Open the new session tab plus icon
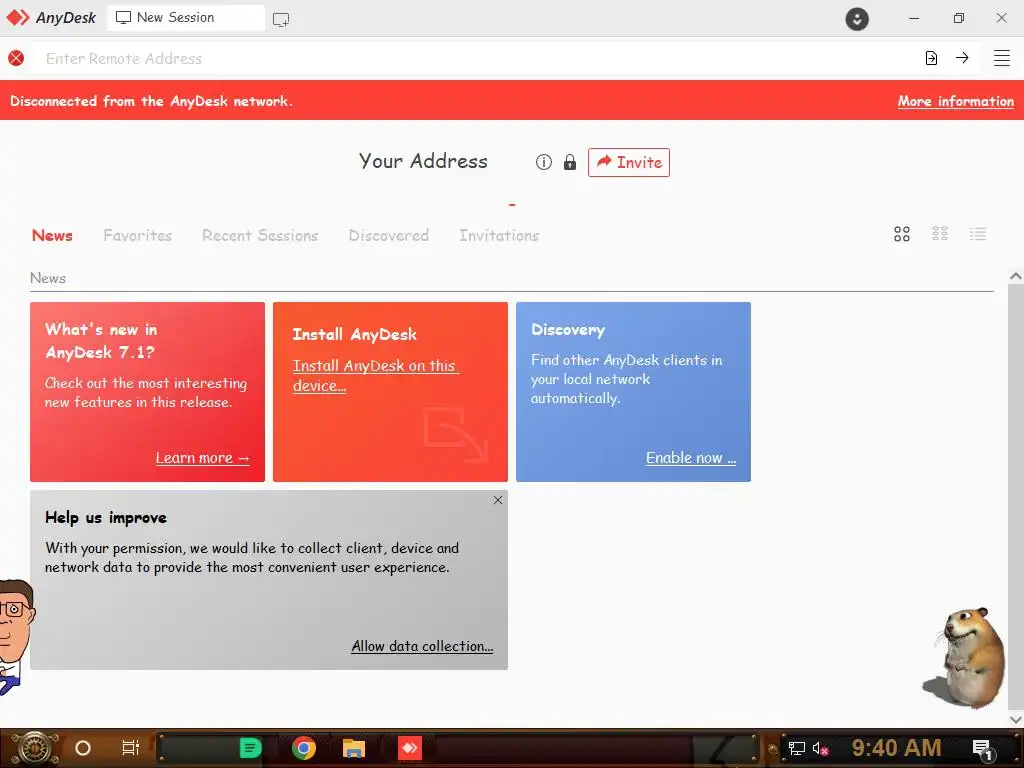1024x768 pixels. point(281,20)
